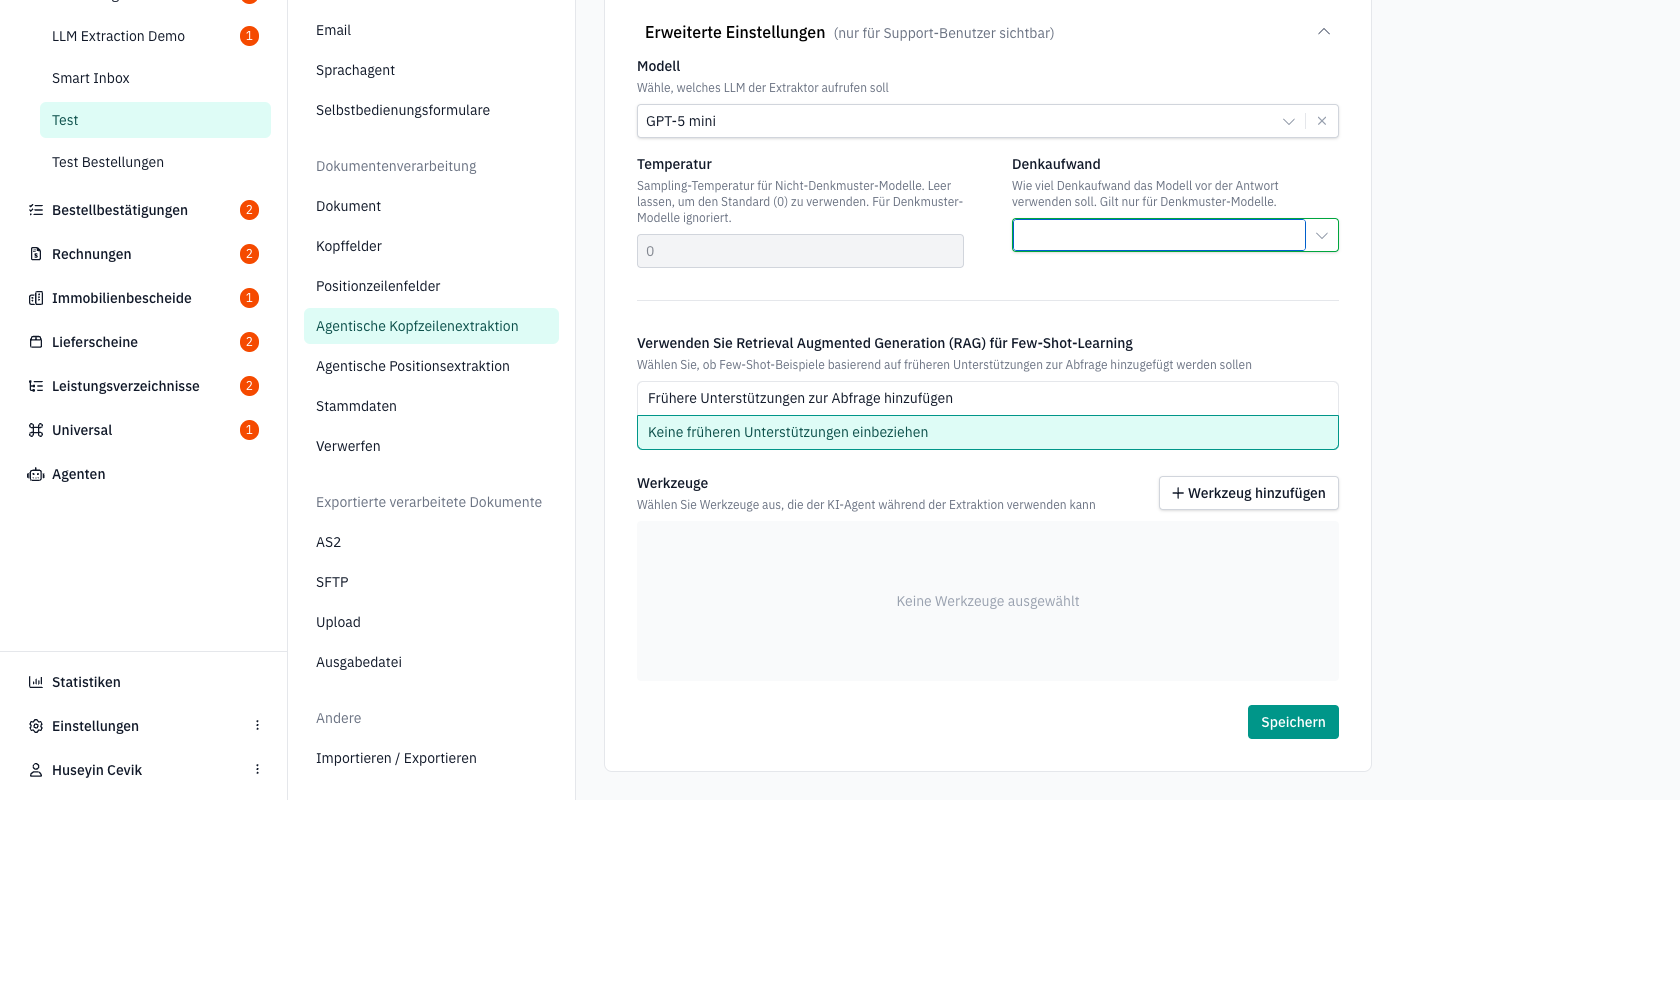Click the Universal command icon
Image resolution: width=1680 pixels, height=1000 pixels.
[x=36, y=430]
